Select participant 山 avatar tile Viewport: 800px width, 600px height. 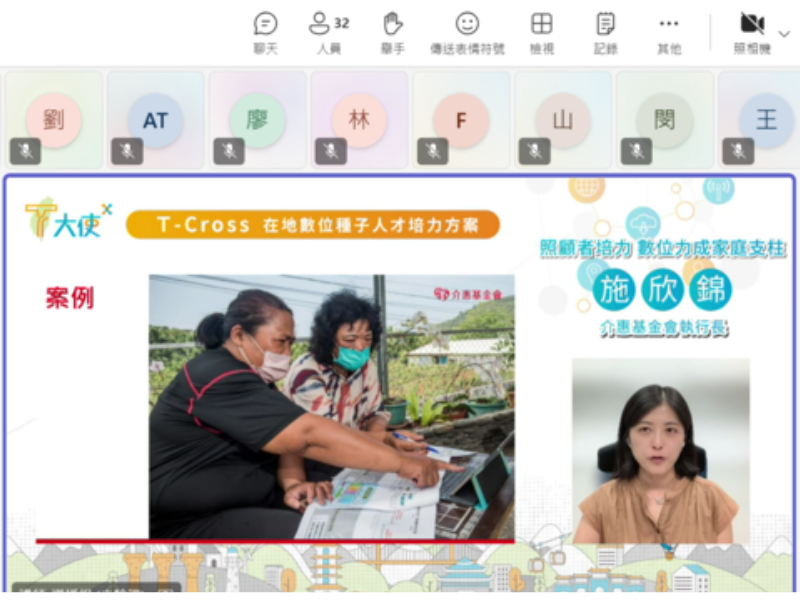click(x=563, y=120)
